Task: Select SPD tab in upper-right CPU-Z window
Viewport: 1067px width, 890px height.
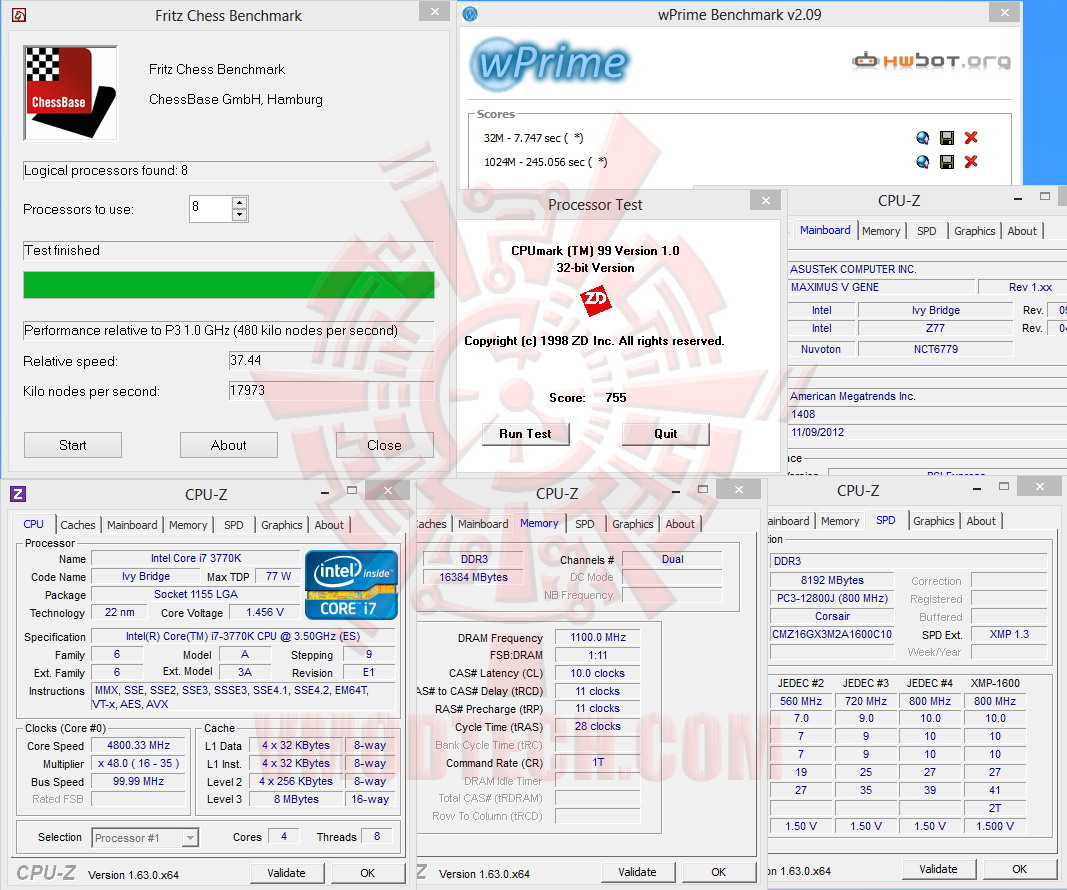Action: tap(926, 231)
